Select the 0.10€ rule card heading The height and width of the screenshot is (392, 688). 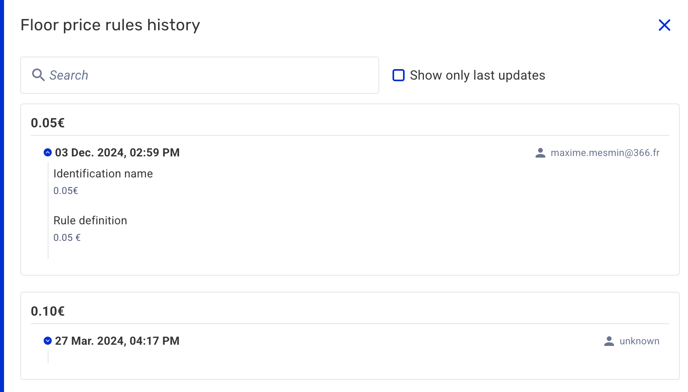point(47,311)
